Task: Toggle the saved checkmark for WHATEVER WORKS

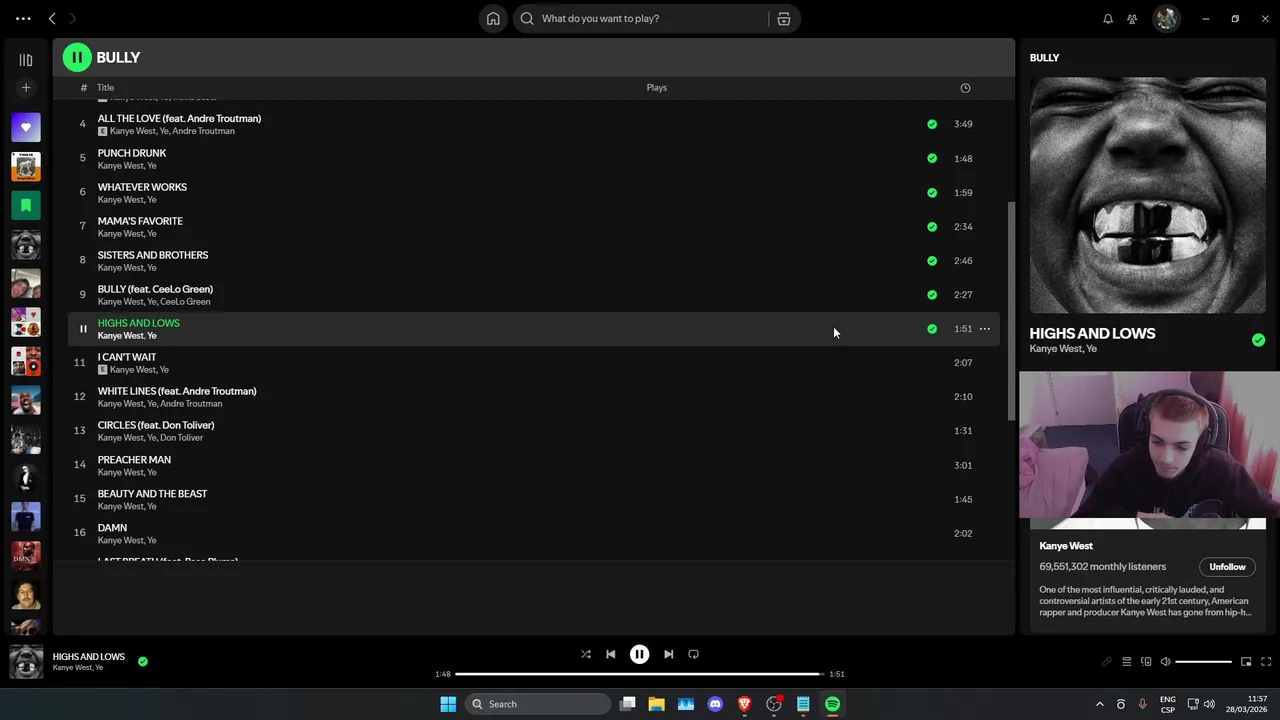Action: tap(932, 192)
